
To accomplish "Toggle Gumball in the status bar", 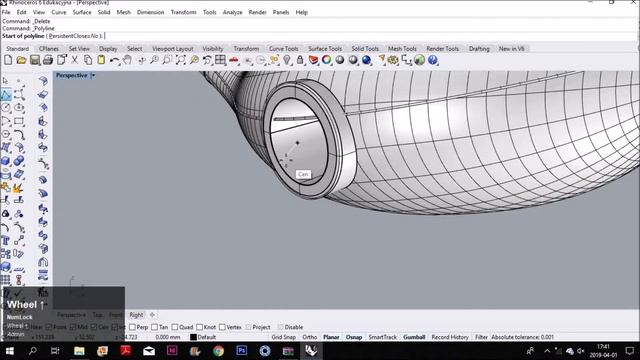I will 414,337.
